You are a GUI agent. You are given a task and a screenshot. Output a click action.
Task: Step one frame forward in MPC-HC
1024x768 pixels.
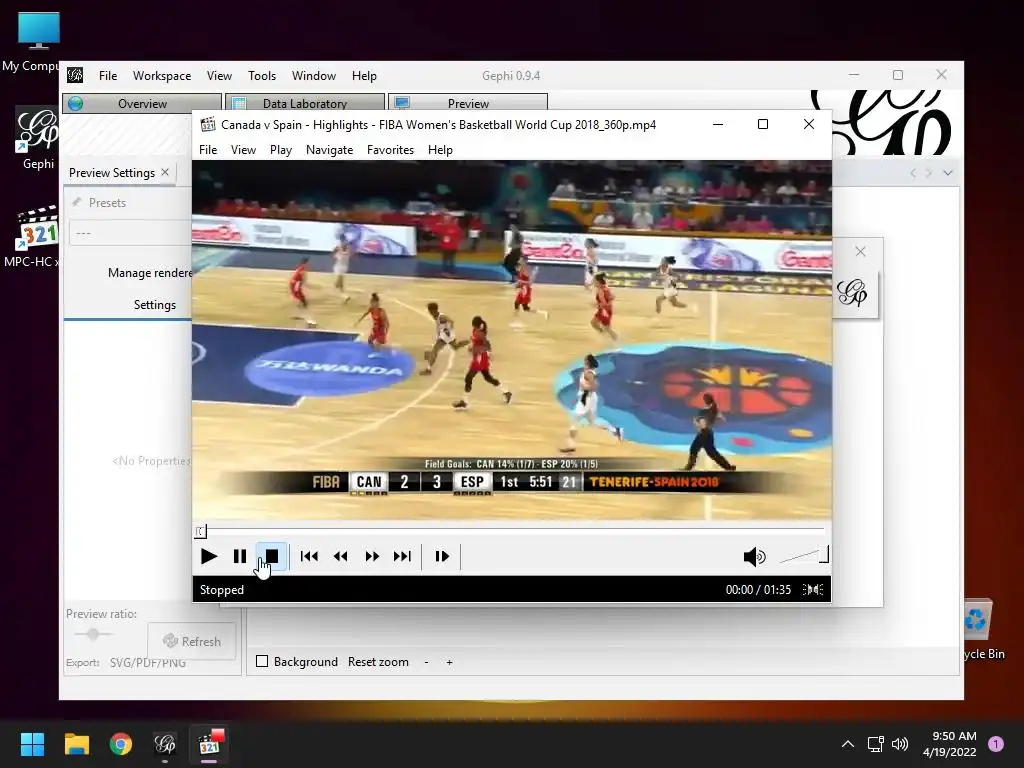pyautogui.click(x=442, y=556)
